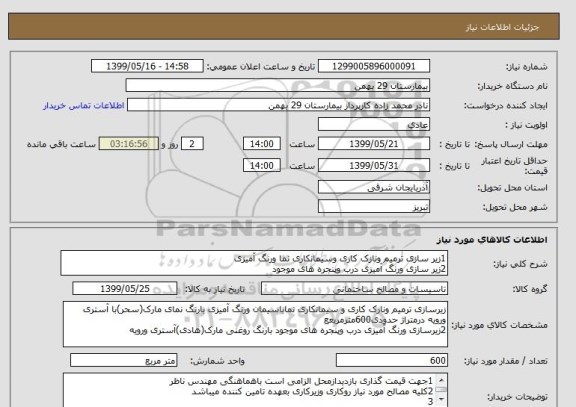Click the request creator name field
576x407 pixels.
tap(278, 105)
